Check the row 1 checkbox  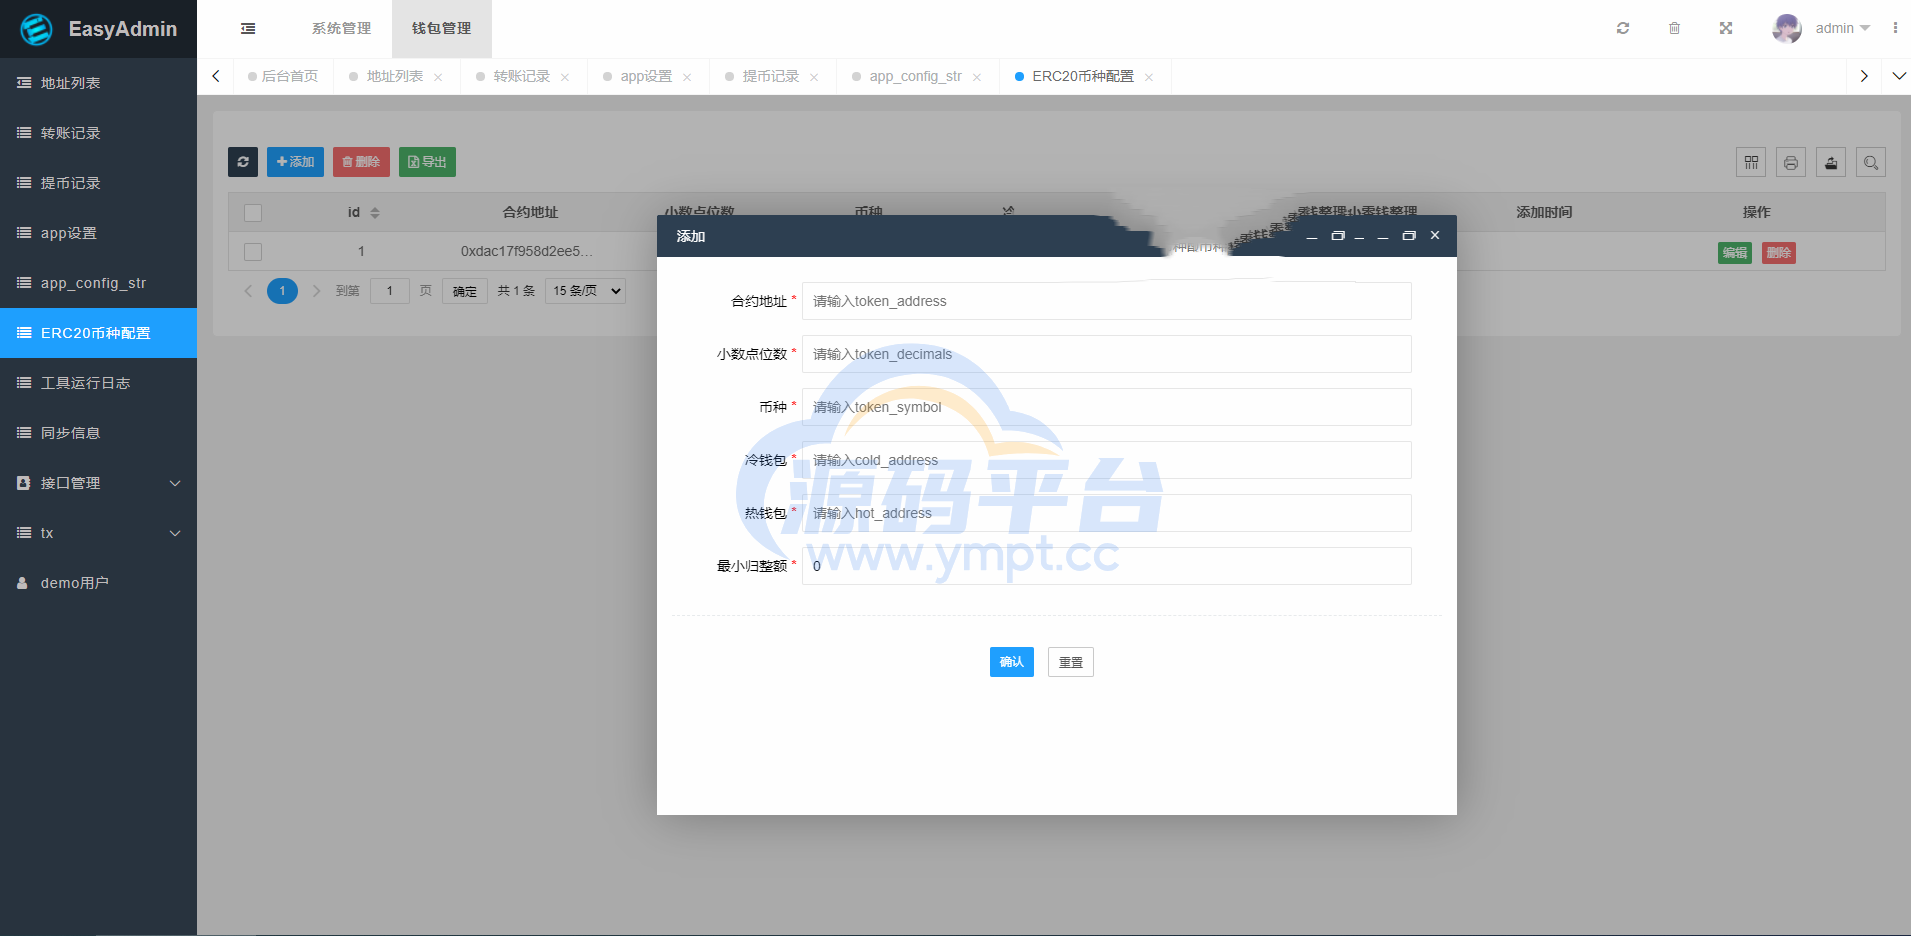pos(253,252)
